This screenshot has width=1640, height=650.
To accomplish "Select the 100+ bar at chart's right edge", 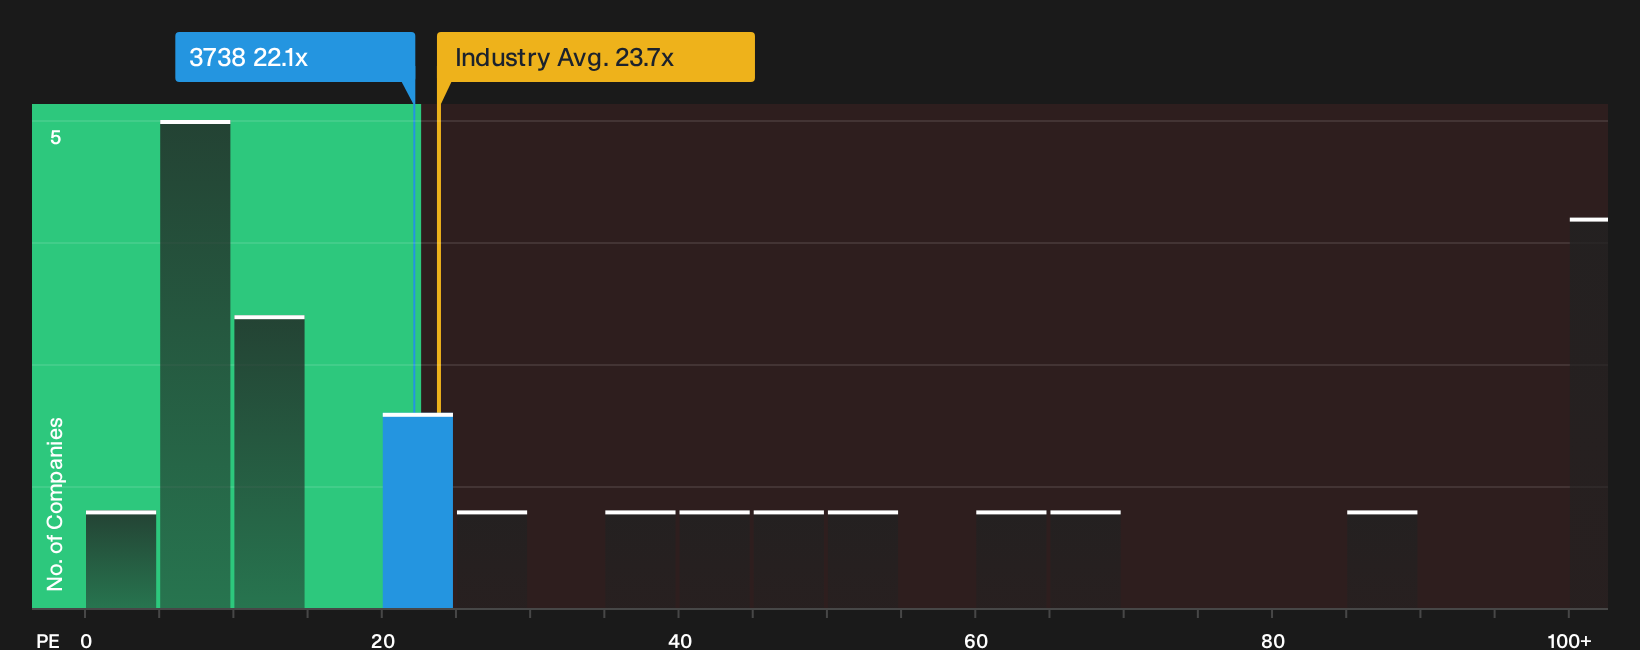I will [1589, 413].
